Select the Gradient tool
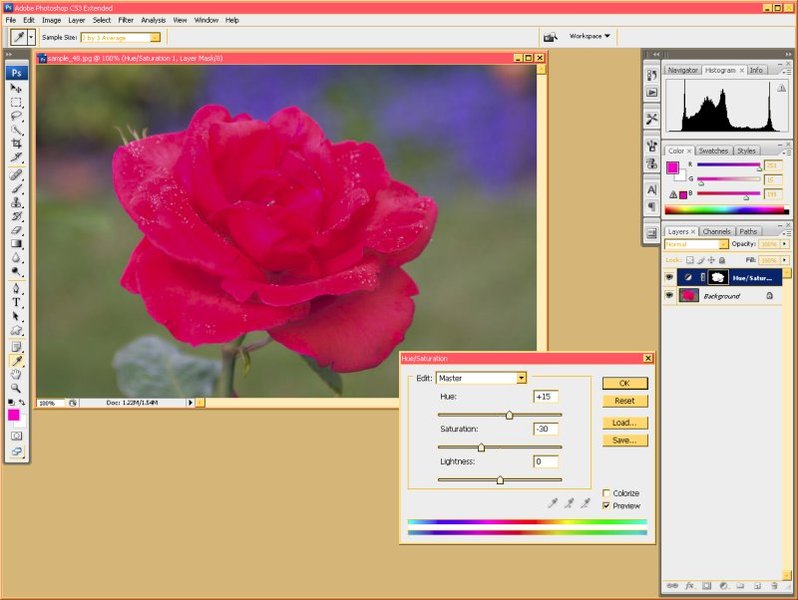Screen dimensions: 798x600 [16, 244]
